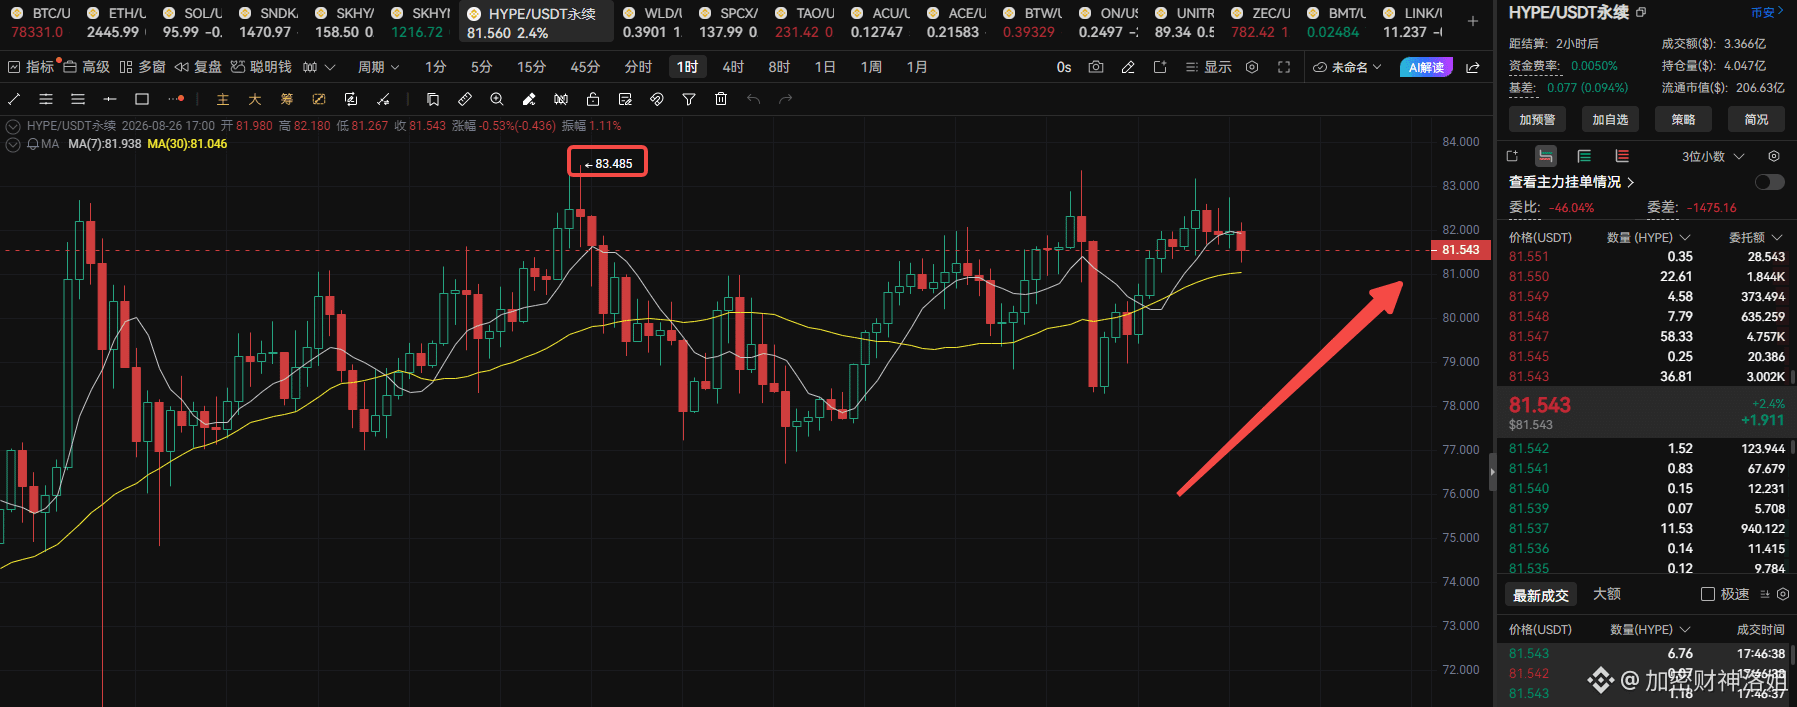The height and width of the screenshot is (707, 1797).
Task: Open the pencil edit tool in top bar
Action: (1128, 67)
